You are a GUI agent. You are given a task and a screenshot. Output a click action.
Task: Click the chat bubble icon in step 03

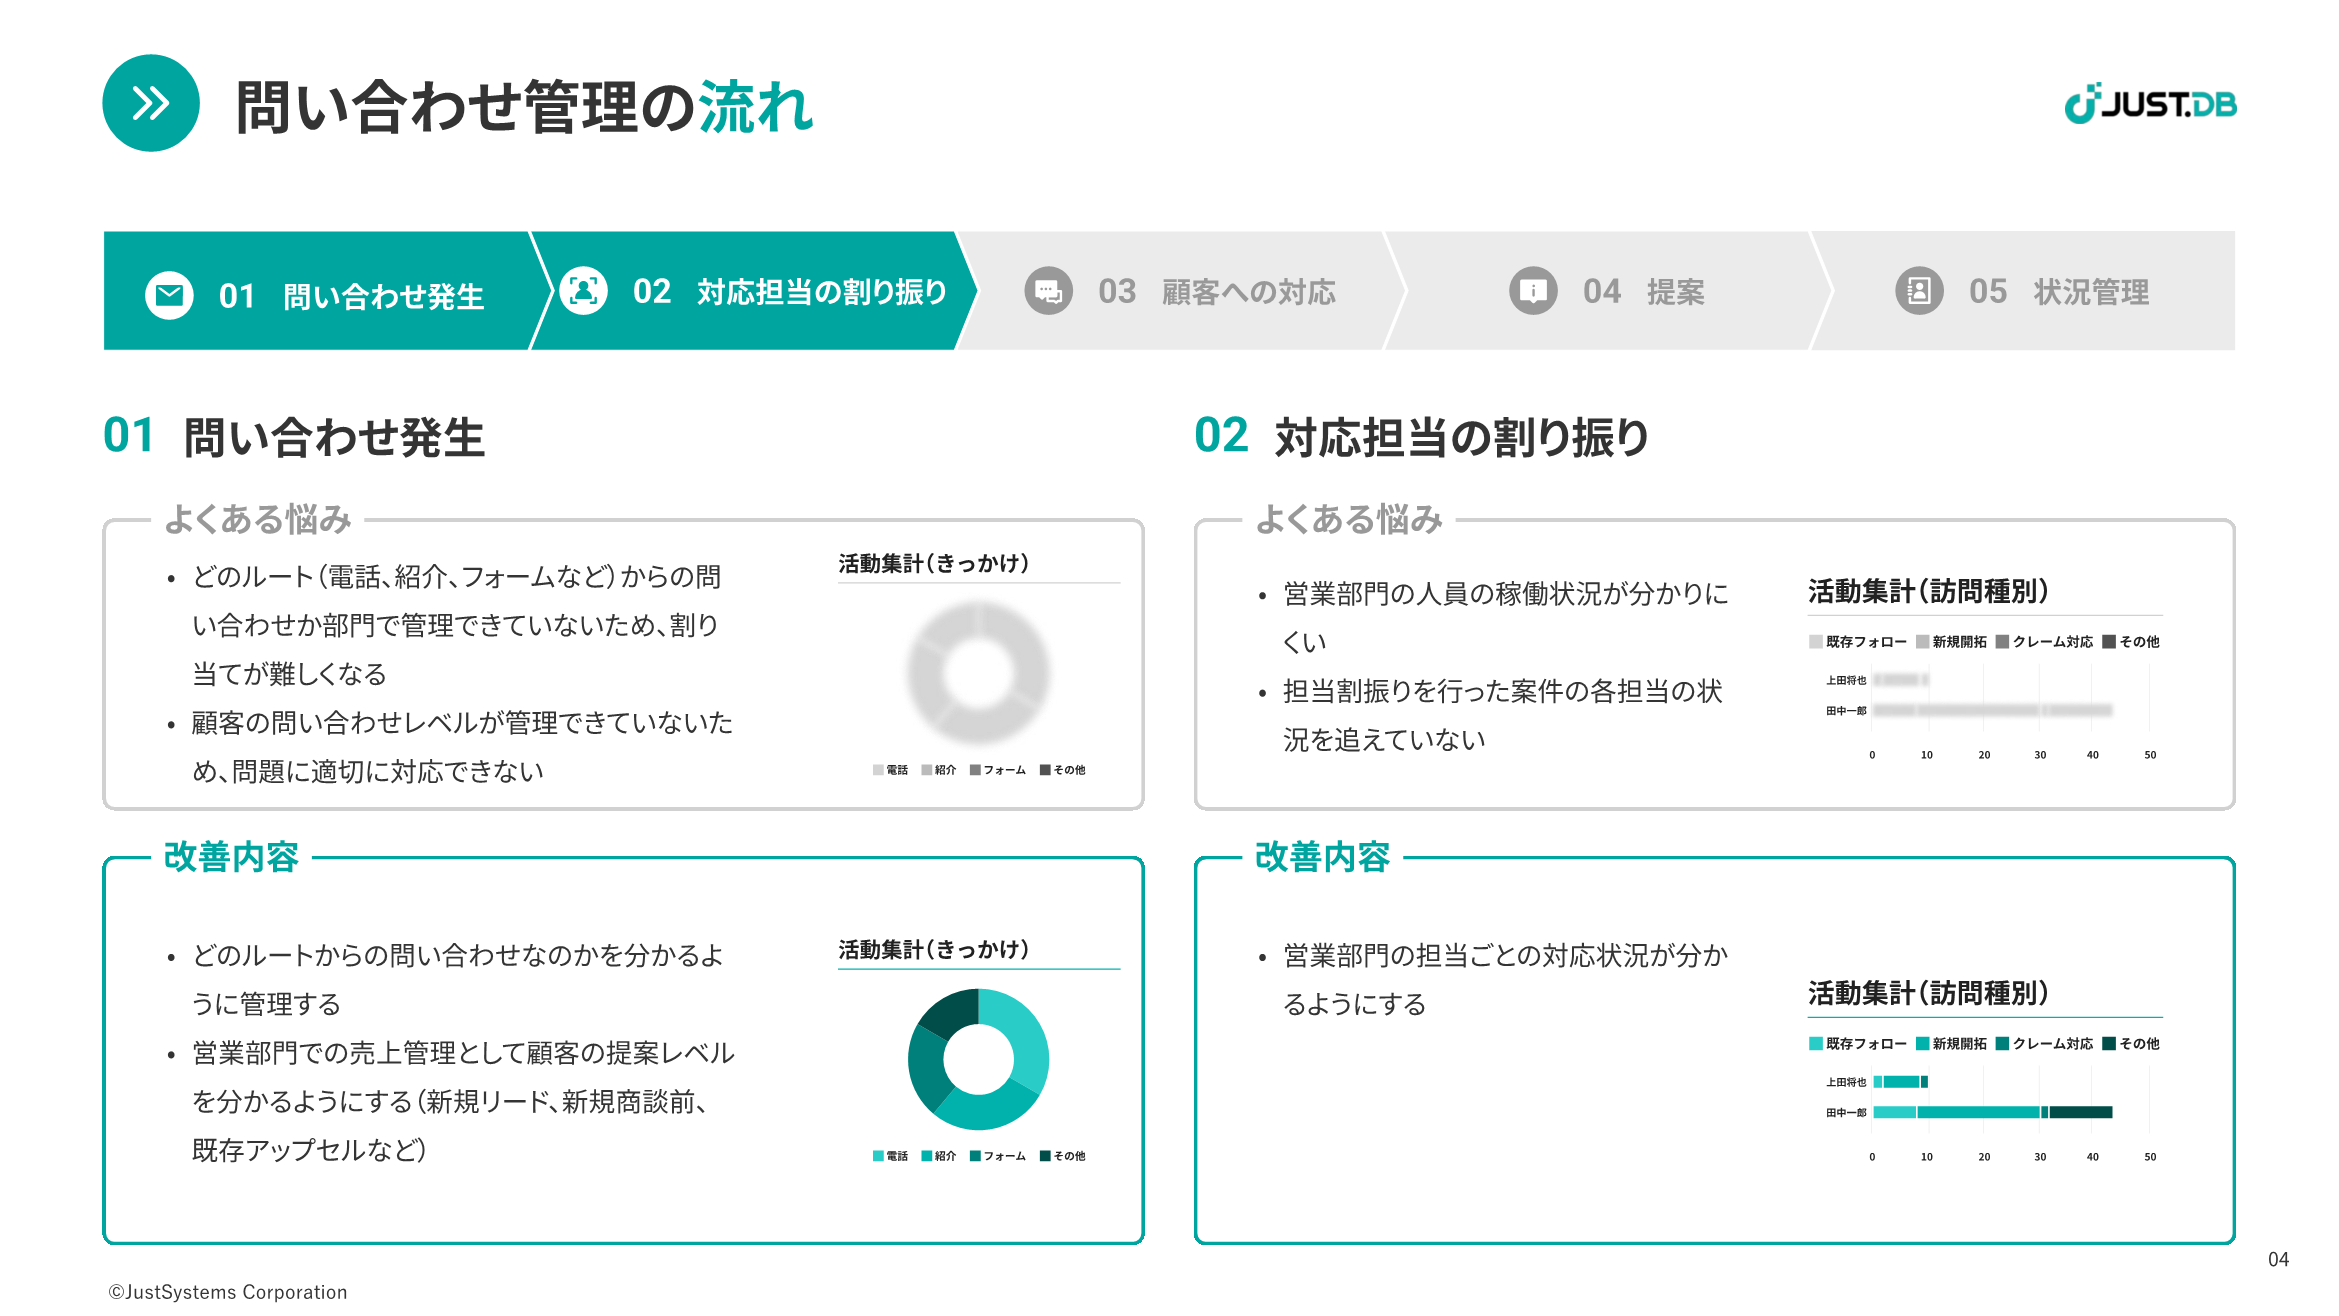pos(1048,291)
